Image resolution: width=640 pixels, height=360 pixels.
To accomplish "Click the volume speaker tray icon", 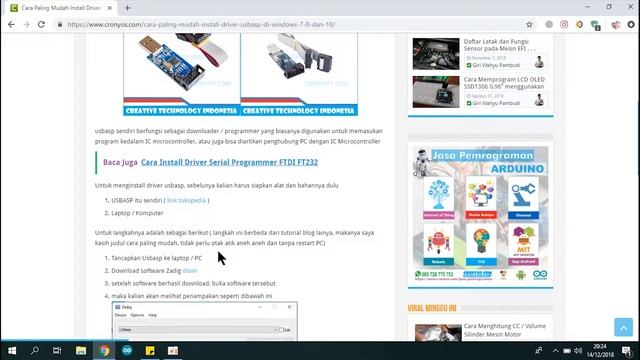I will [x=578, y=351].
